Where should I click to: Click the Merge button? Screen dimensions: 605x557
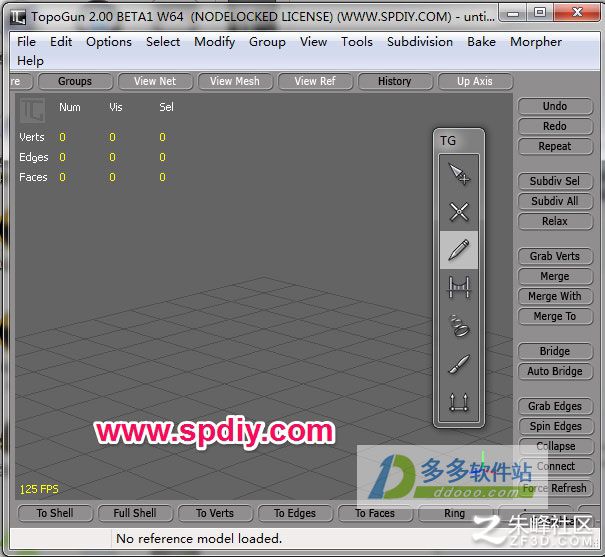(555, 276)
